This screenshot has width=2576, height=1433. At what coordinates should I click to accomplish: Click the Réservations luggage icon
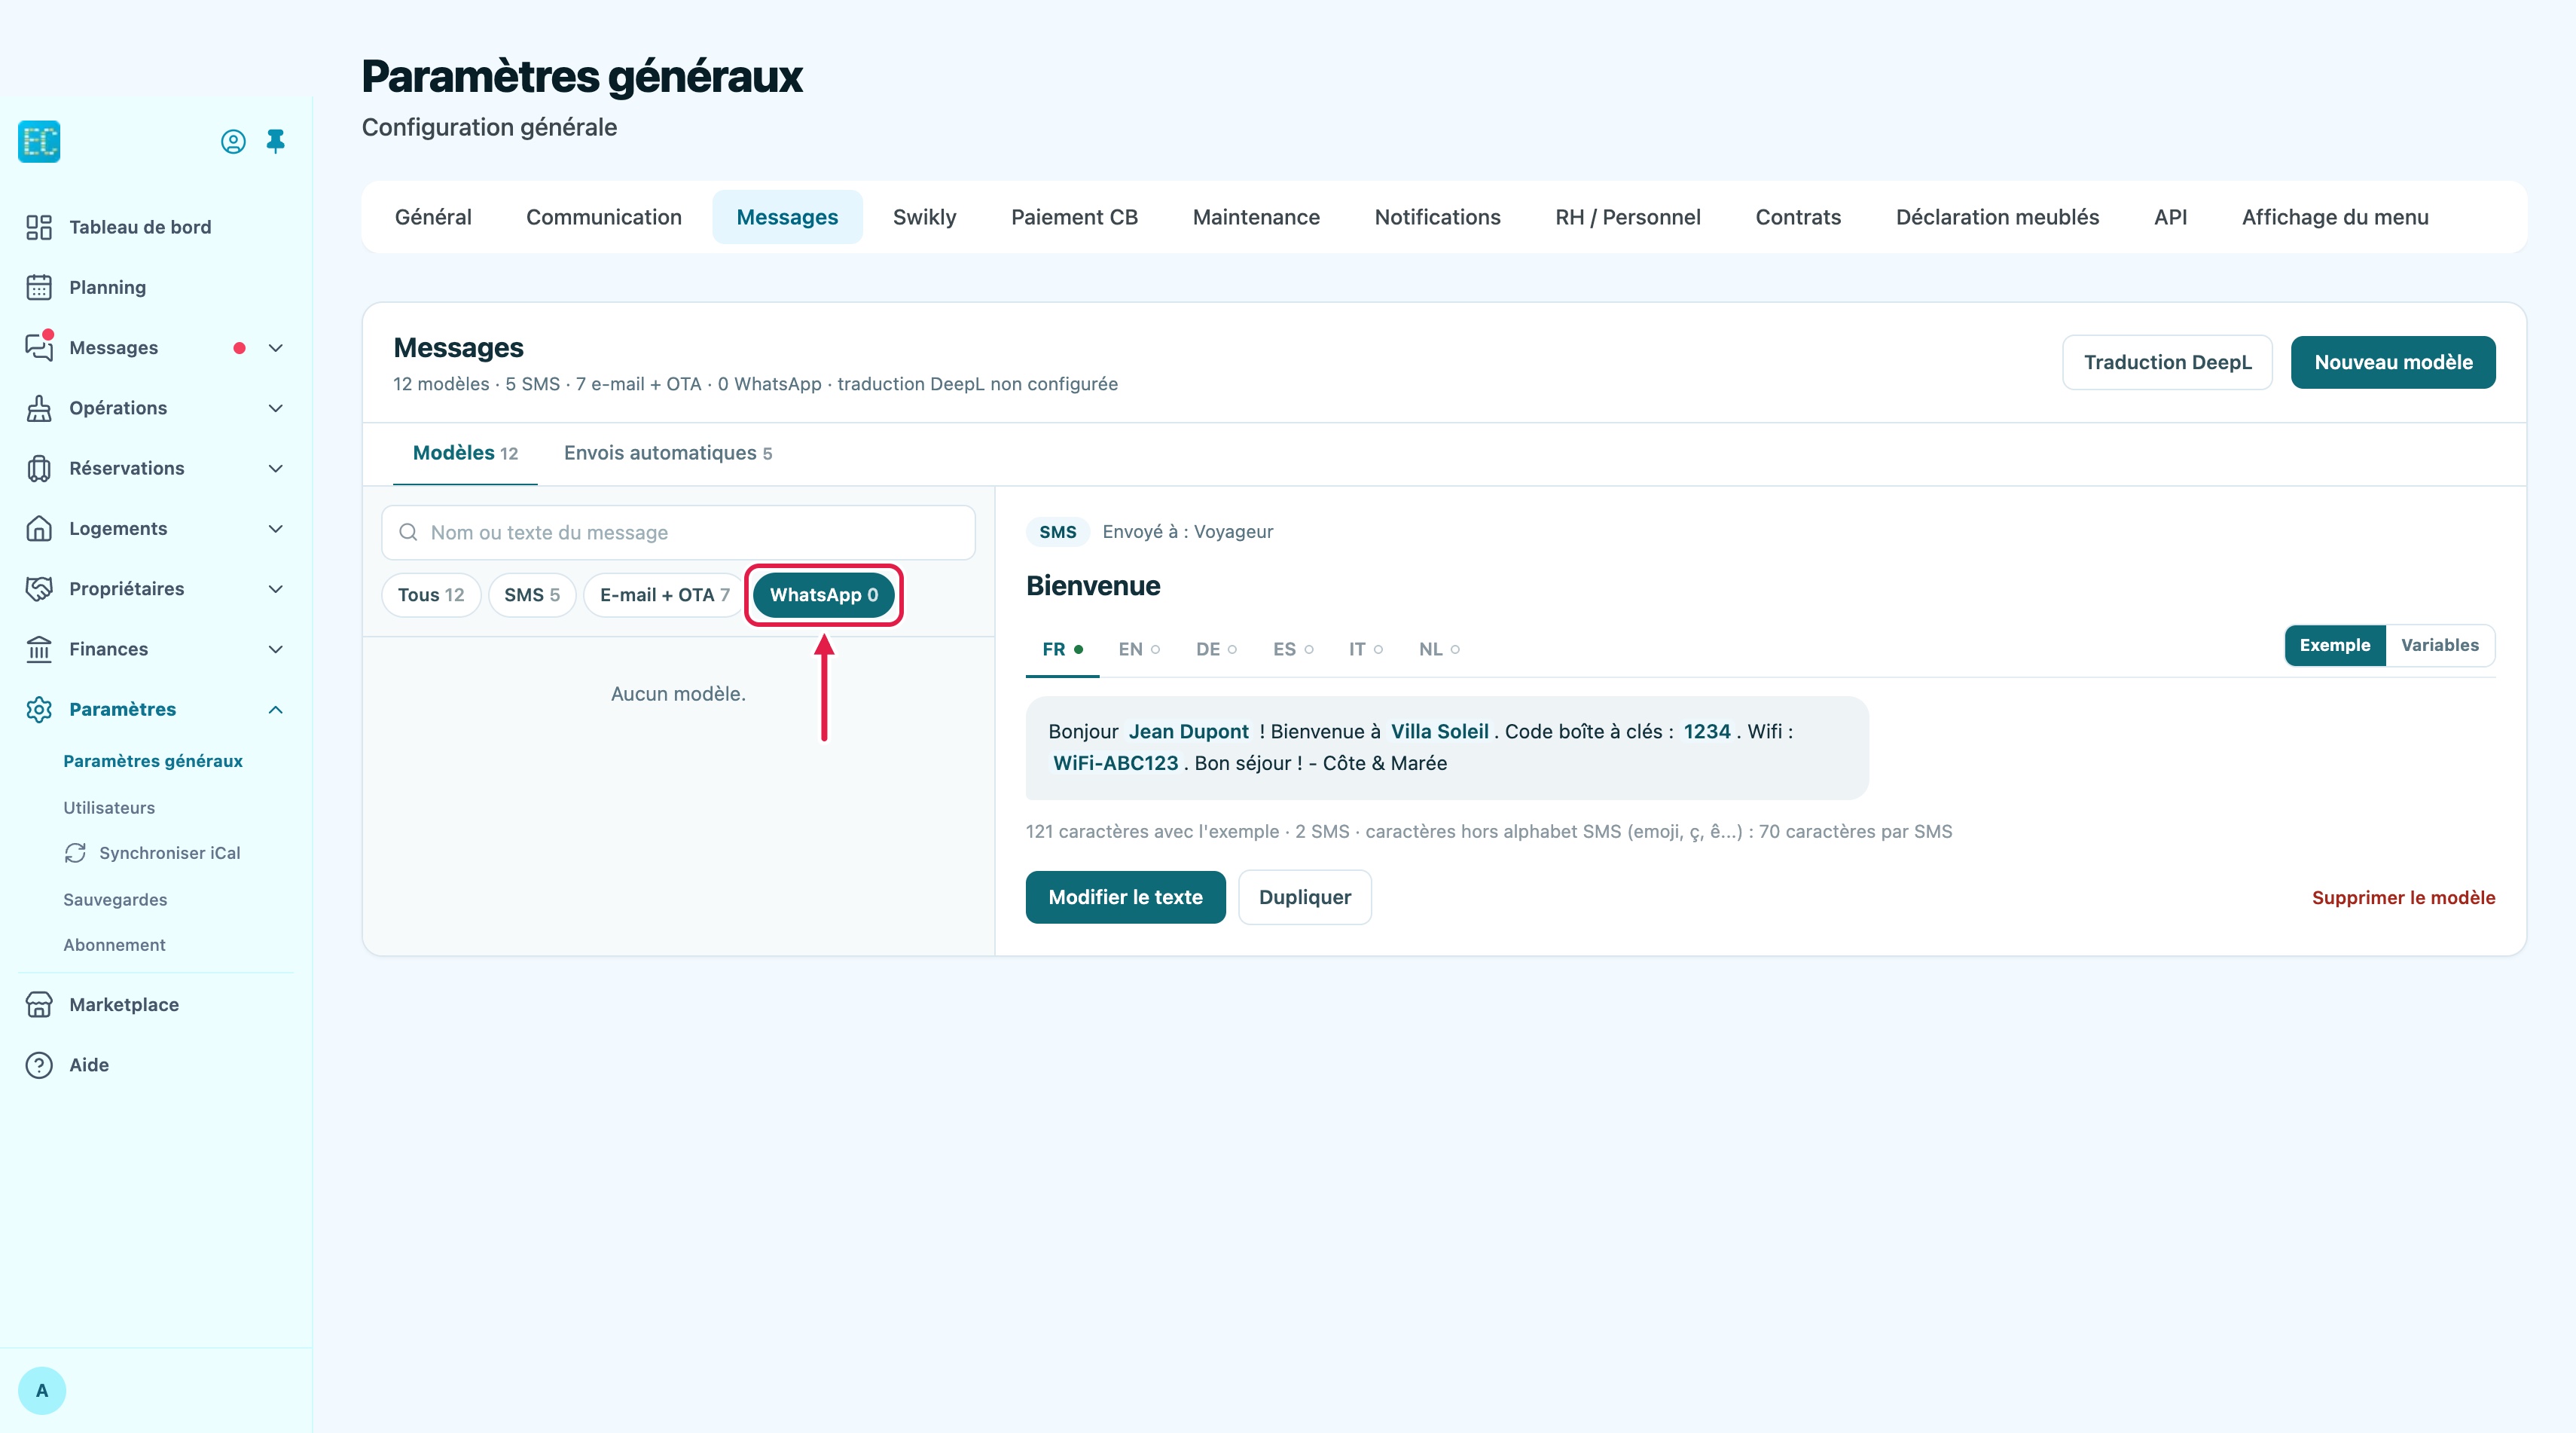point(39,468)
